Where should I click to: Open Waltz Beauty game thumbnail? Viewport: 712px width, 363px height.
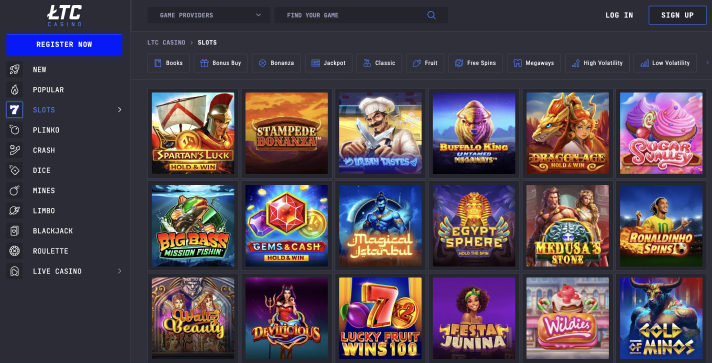click(x=193, y=318)
